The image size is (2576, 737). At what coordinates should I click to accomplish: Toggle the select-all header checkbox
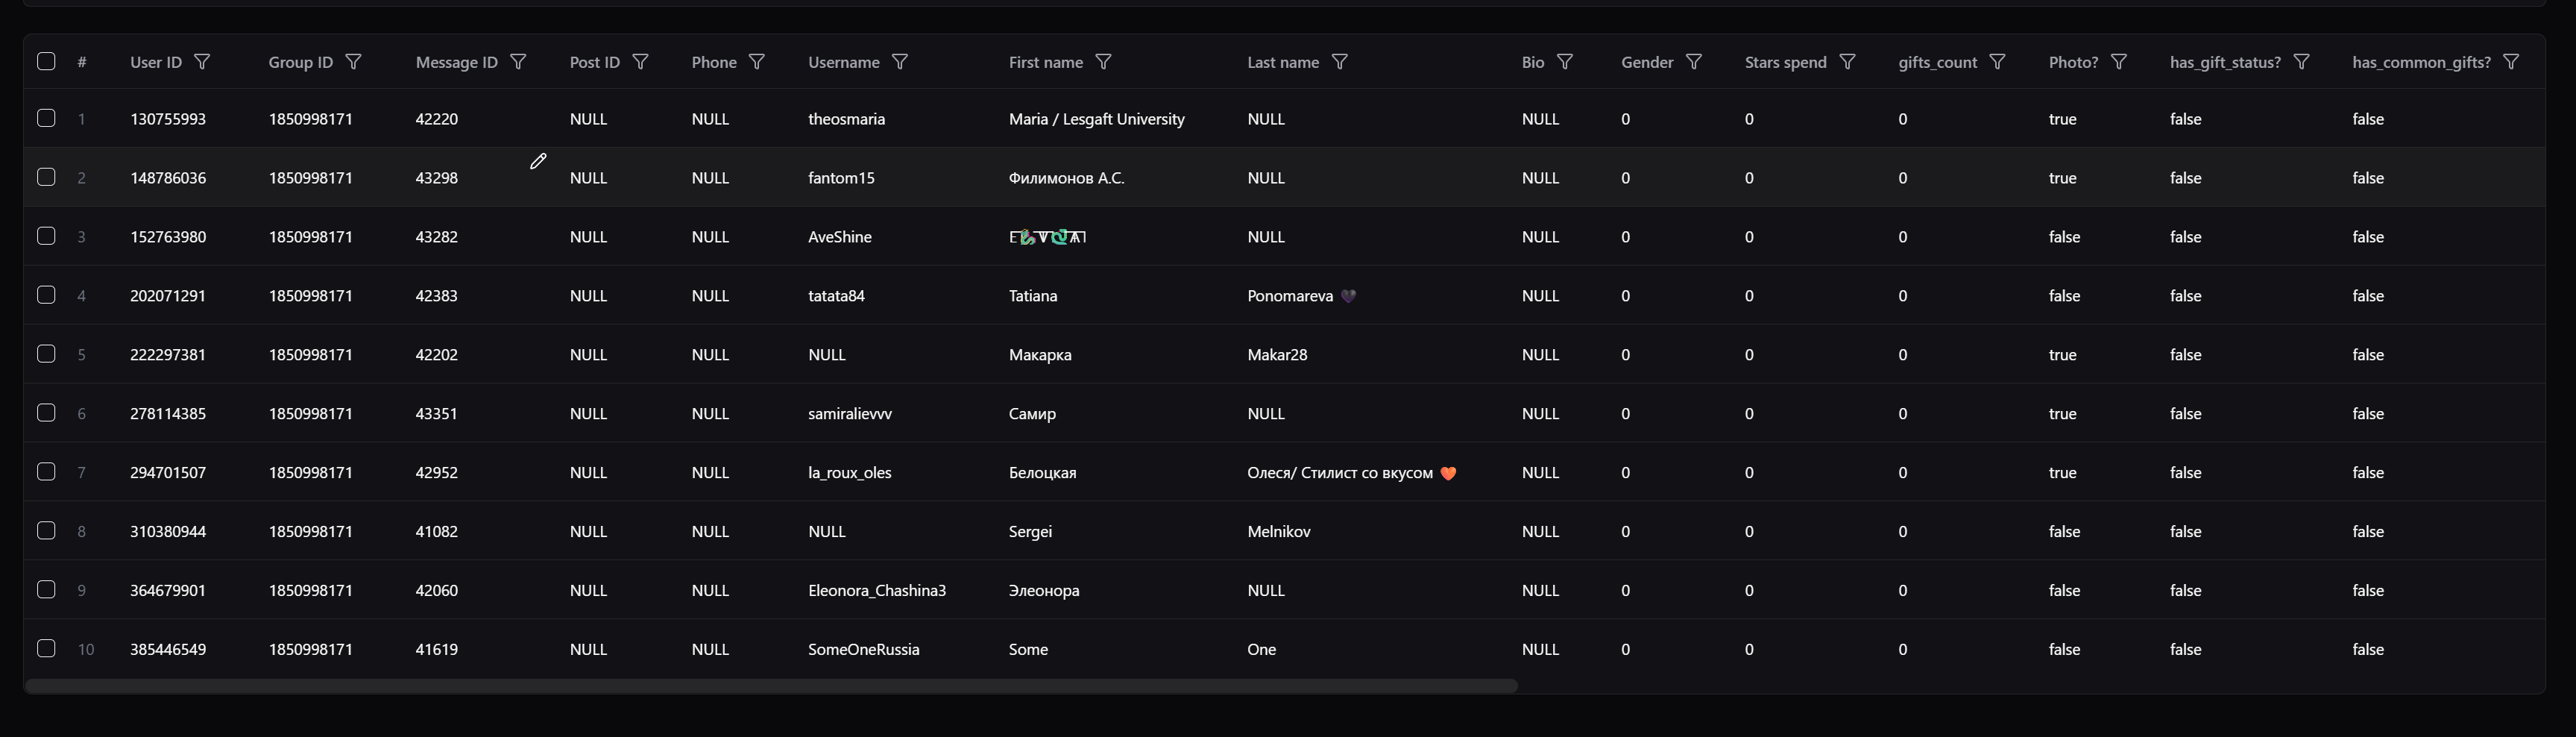pyautogui.click(x=46, y=61)
